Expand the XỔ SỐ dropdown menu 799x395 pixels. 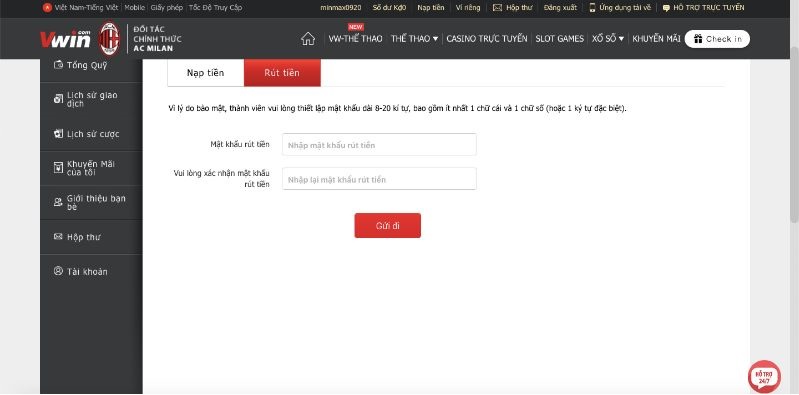(x=608, y=39)
